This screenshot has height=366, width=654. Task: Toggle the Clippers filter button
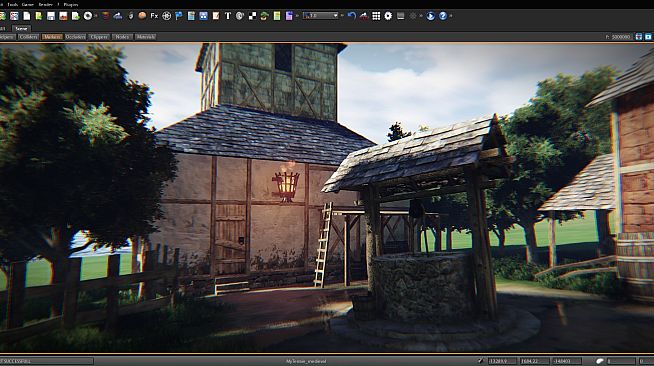(99, 37)
